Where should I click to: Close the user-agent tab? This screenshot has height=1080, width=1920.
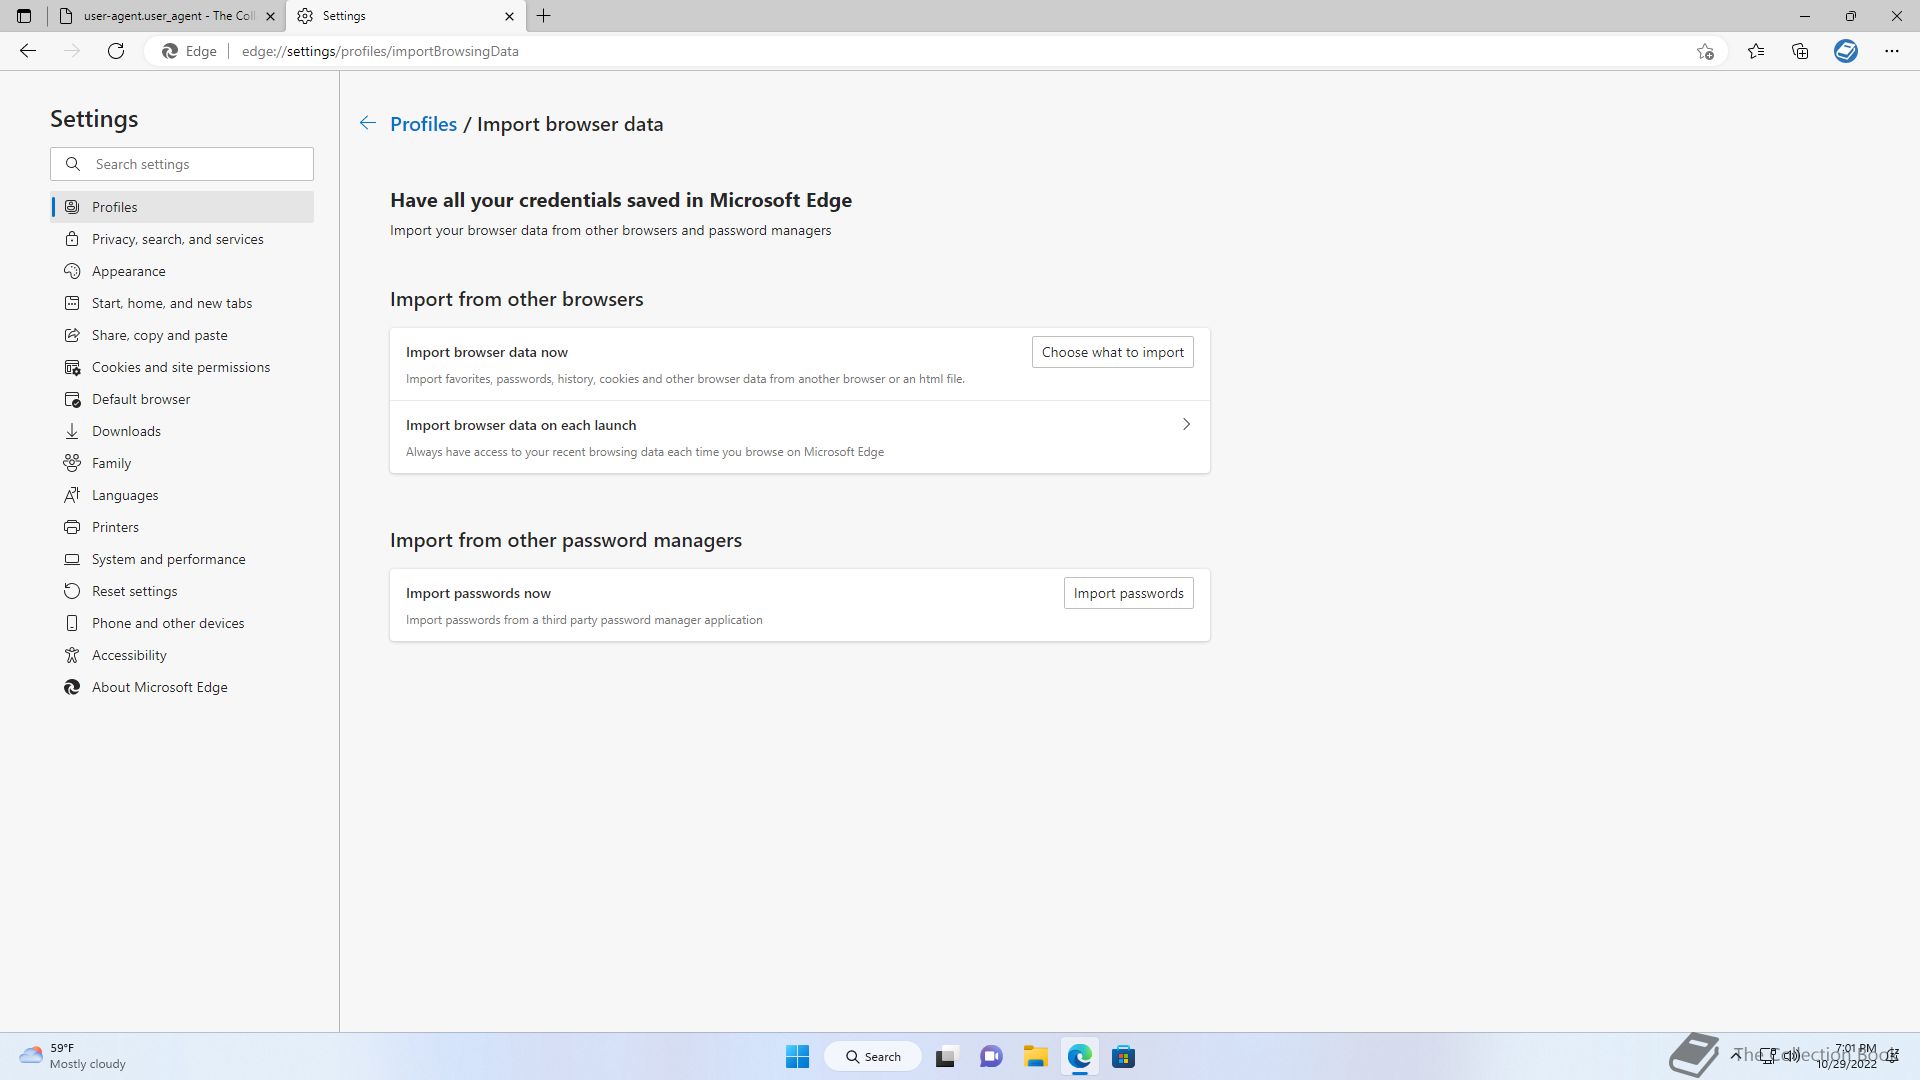270,16
